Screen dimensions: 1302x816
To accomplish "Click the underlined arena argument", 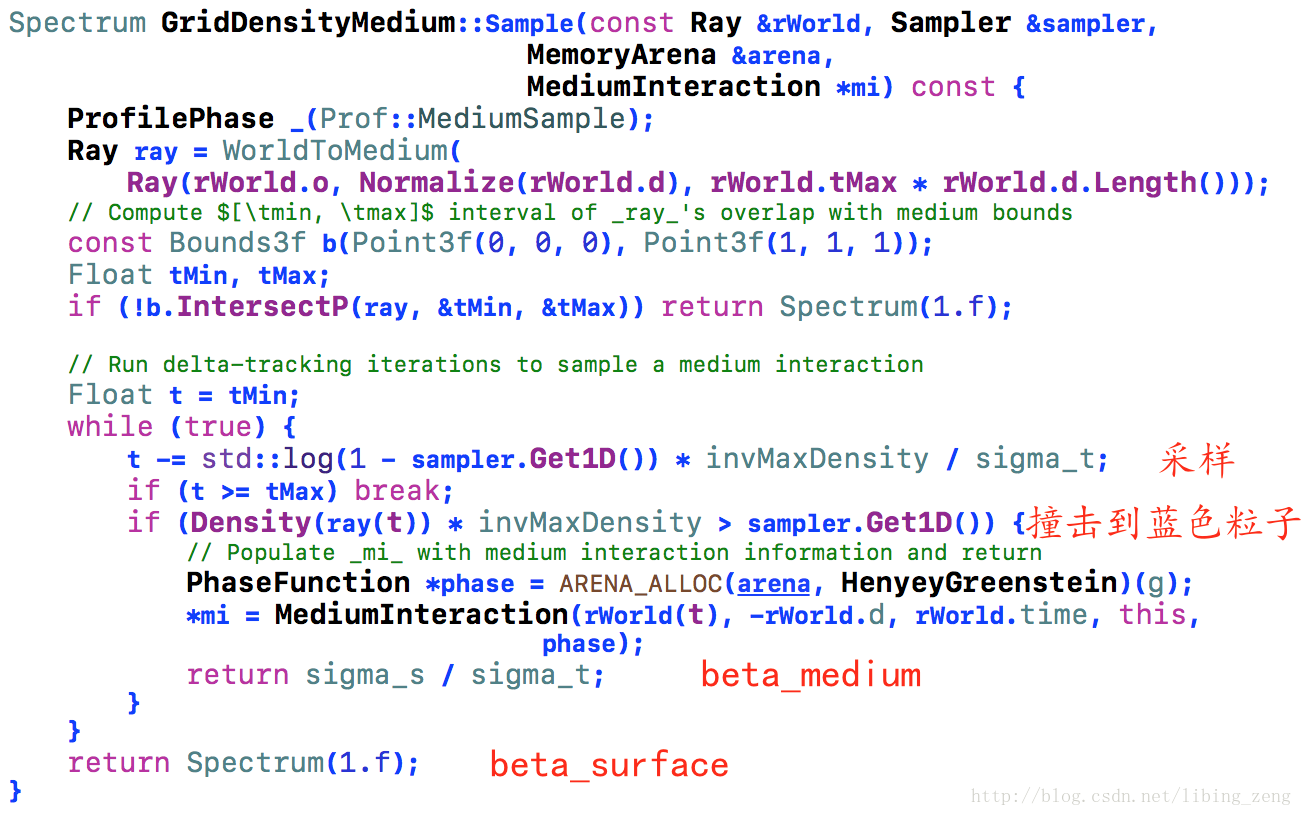I will tap(774, 584).
